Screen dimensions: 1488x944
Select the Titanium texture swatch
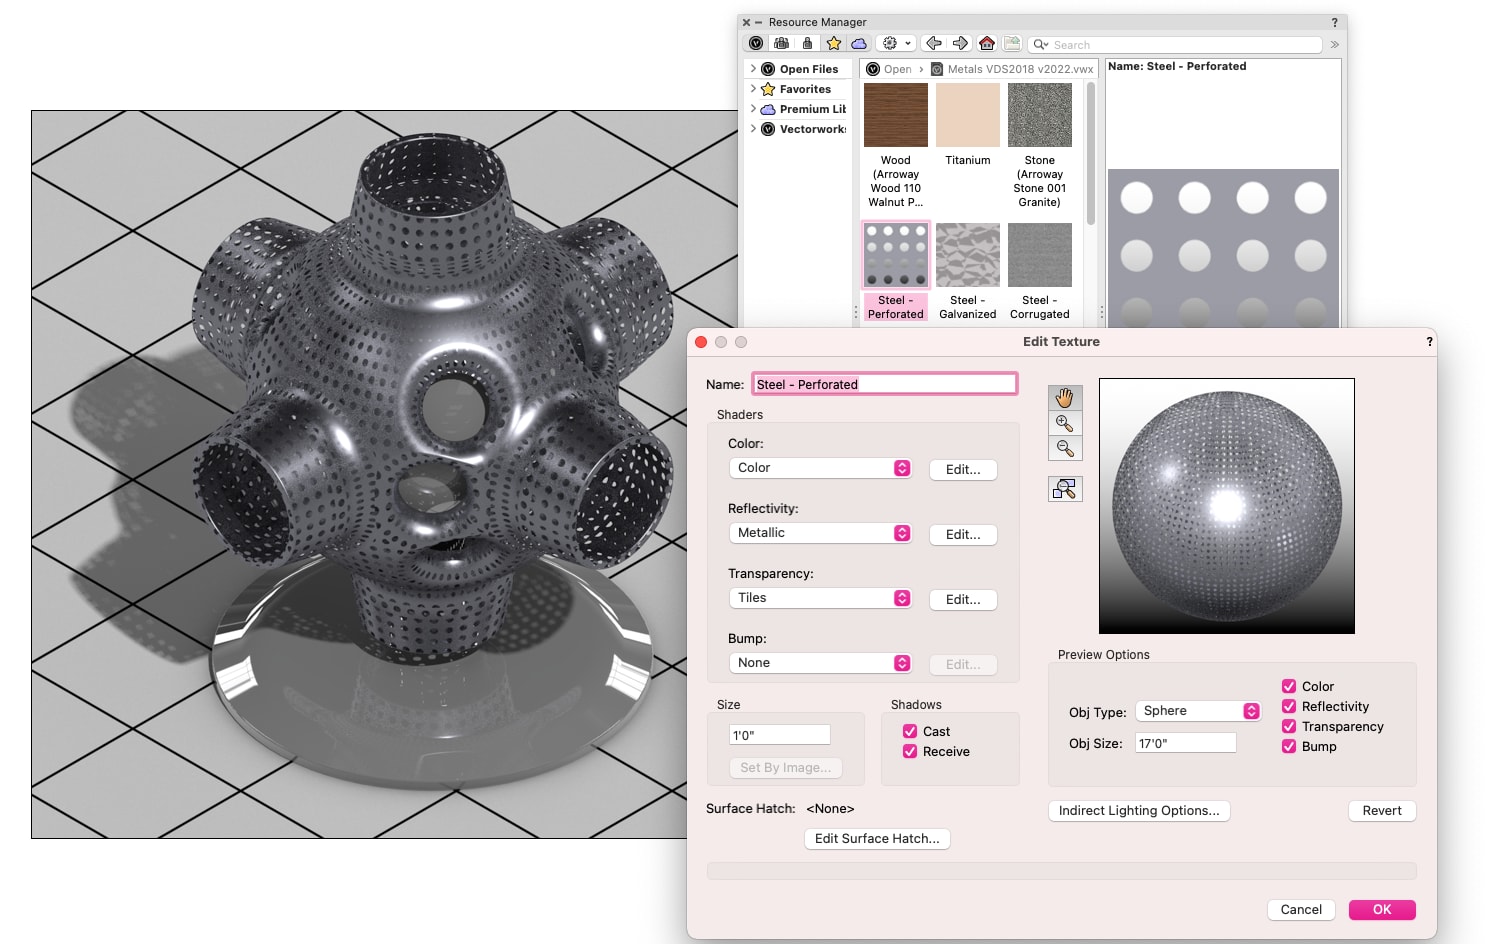tap(967, 116)
